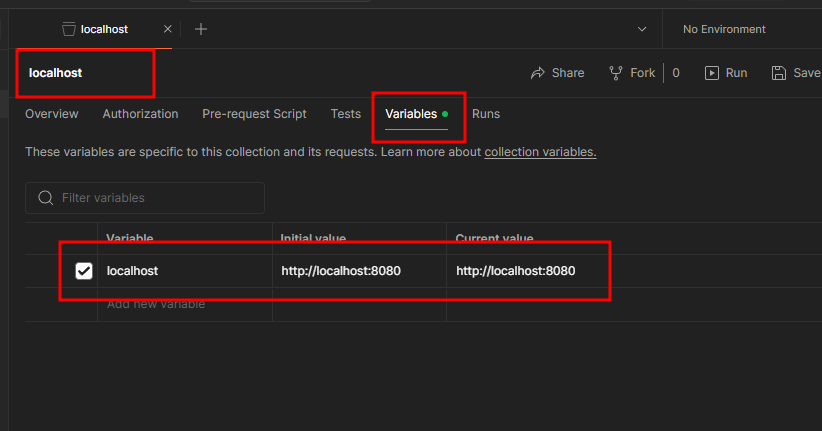The image size is (822, 431).
Task: Open the Runs tab
Action: (486, 114)
